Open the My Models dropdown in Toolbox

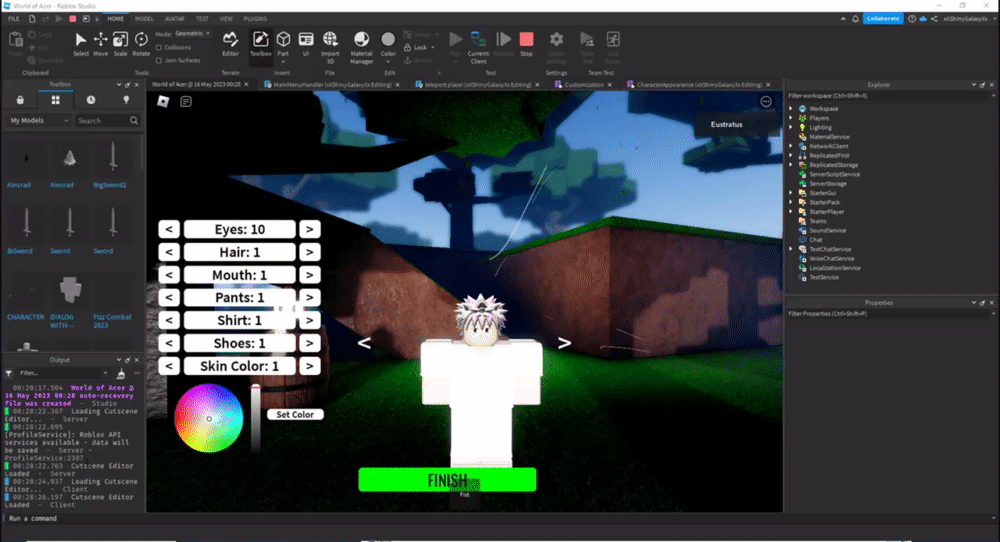[x=39, y=121]
